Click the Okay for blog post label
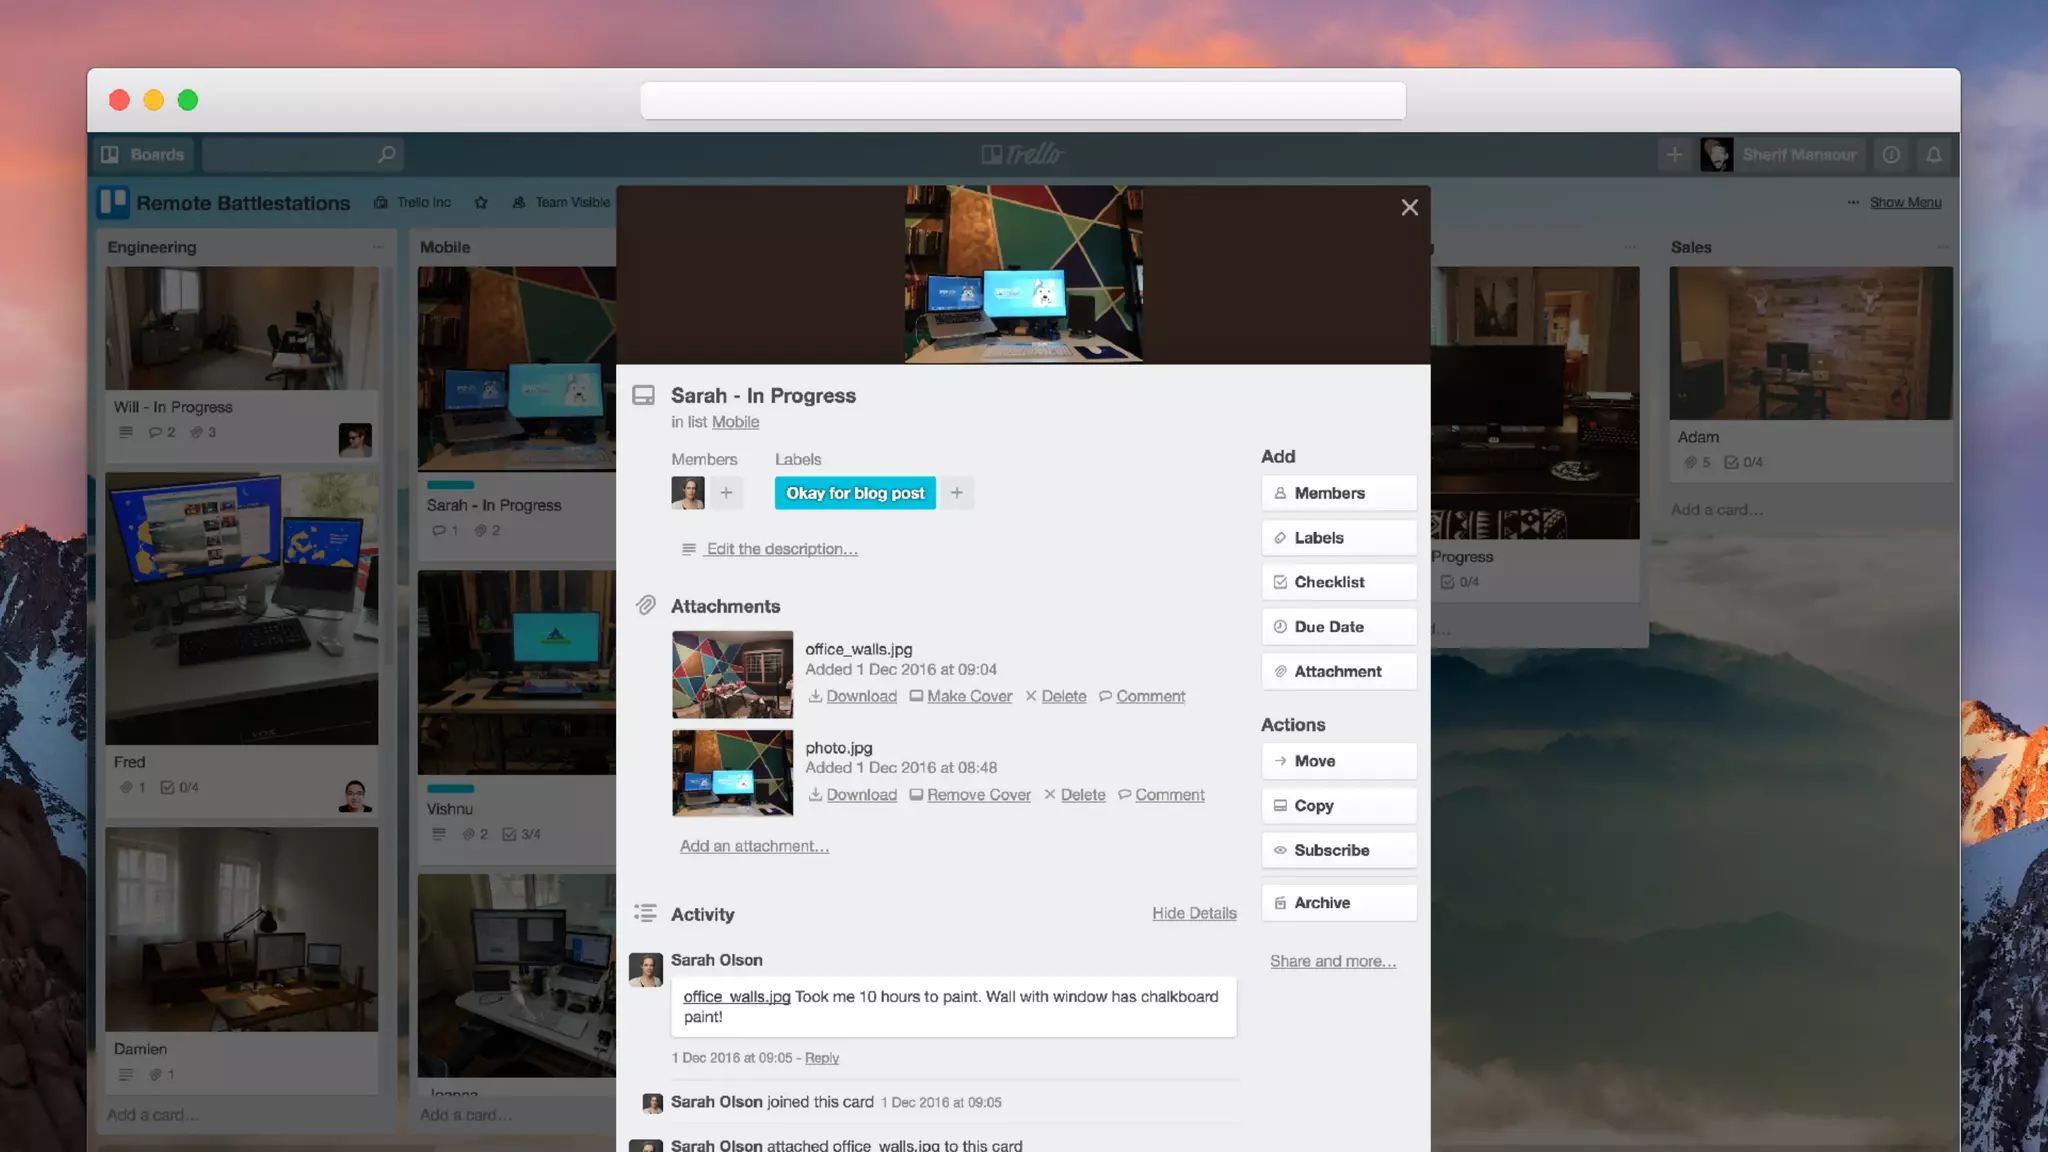The height and width of the screenshot is (1152, 2048). click(855, 493)
